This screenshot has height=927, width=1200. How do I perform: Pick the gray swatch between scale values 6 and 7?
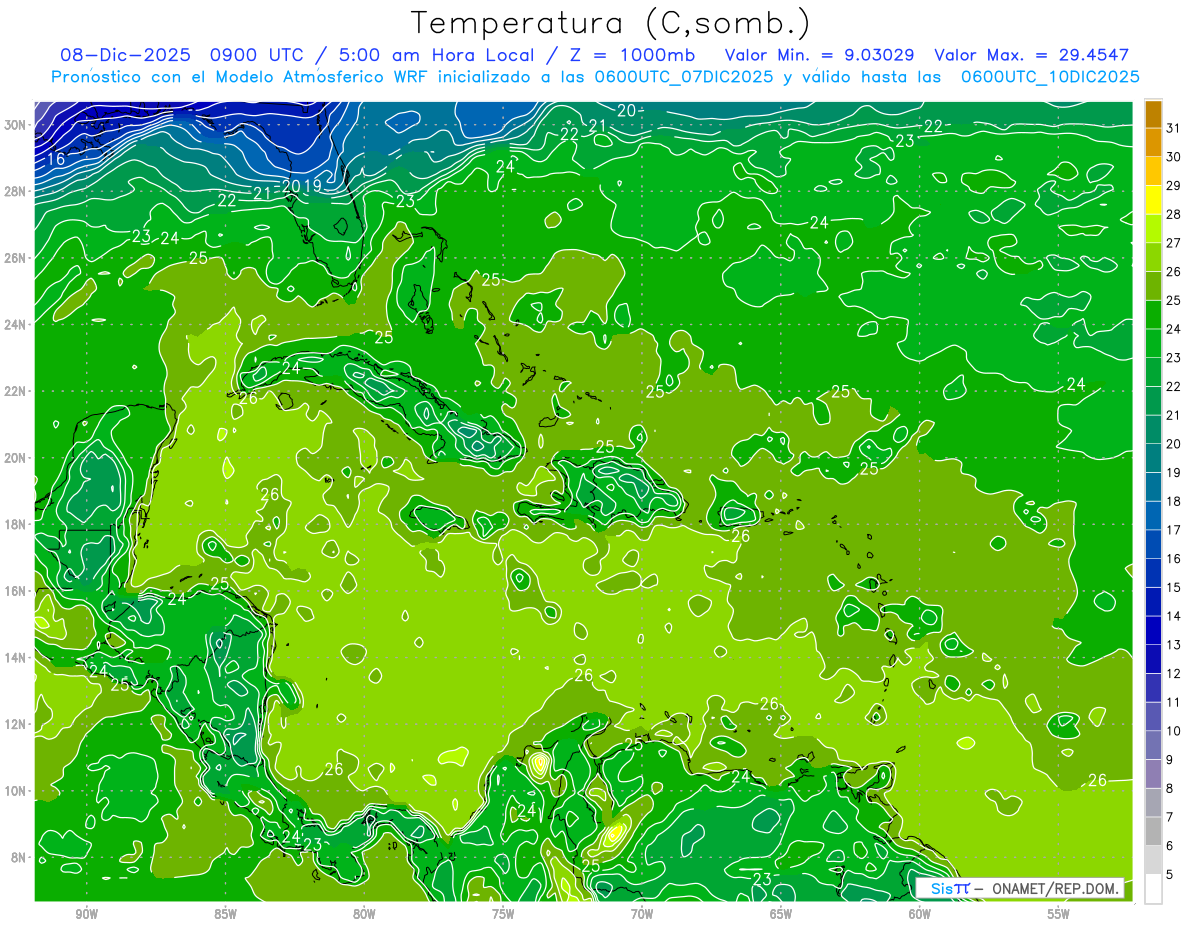point(1154,831)
